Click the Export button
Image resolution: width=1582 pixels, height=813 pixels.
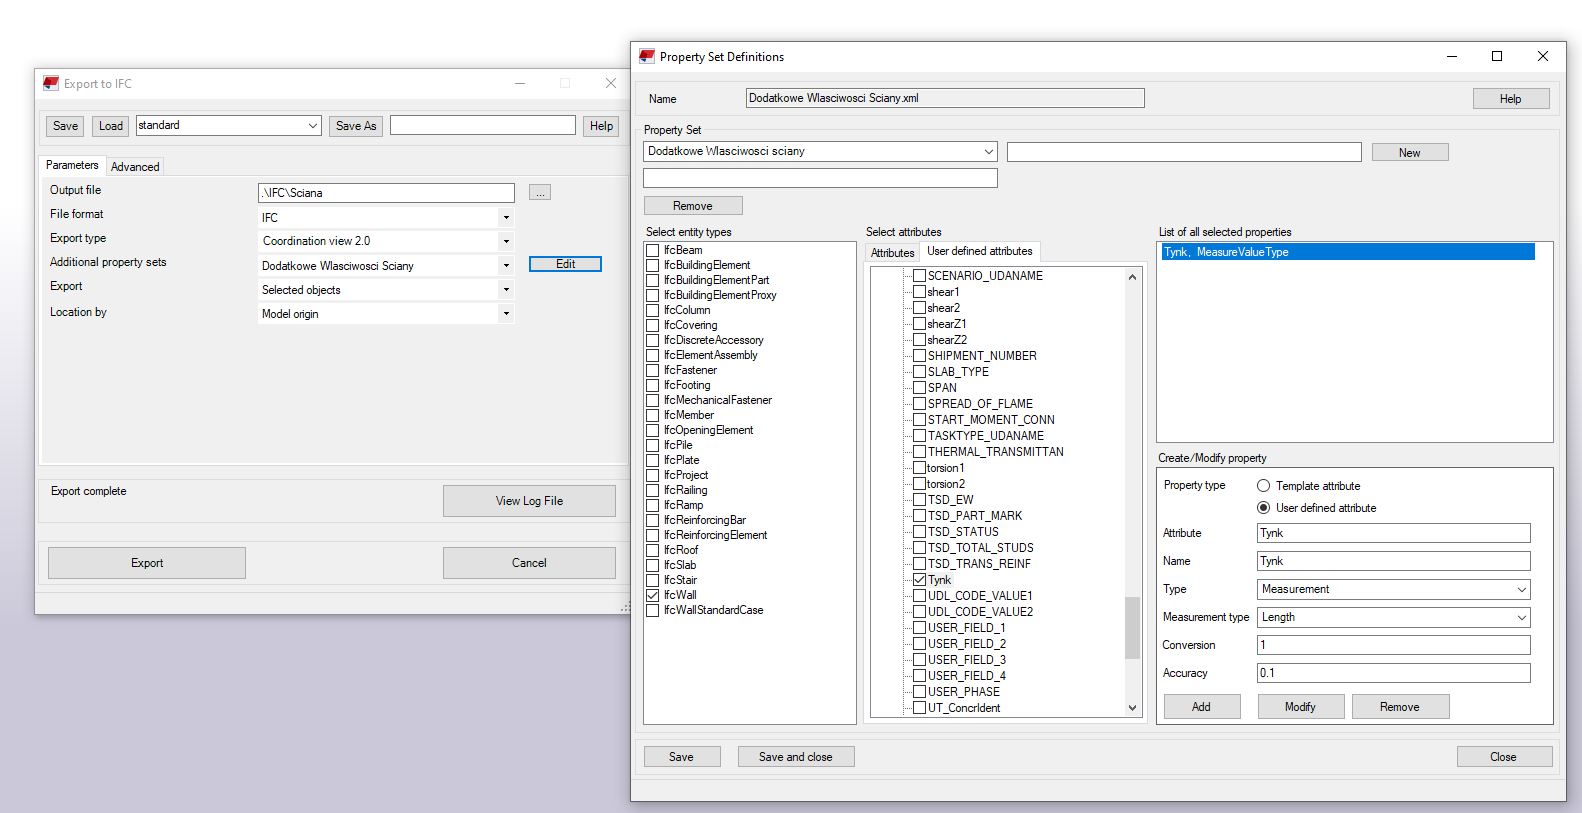(147, 563)
